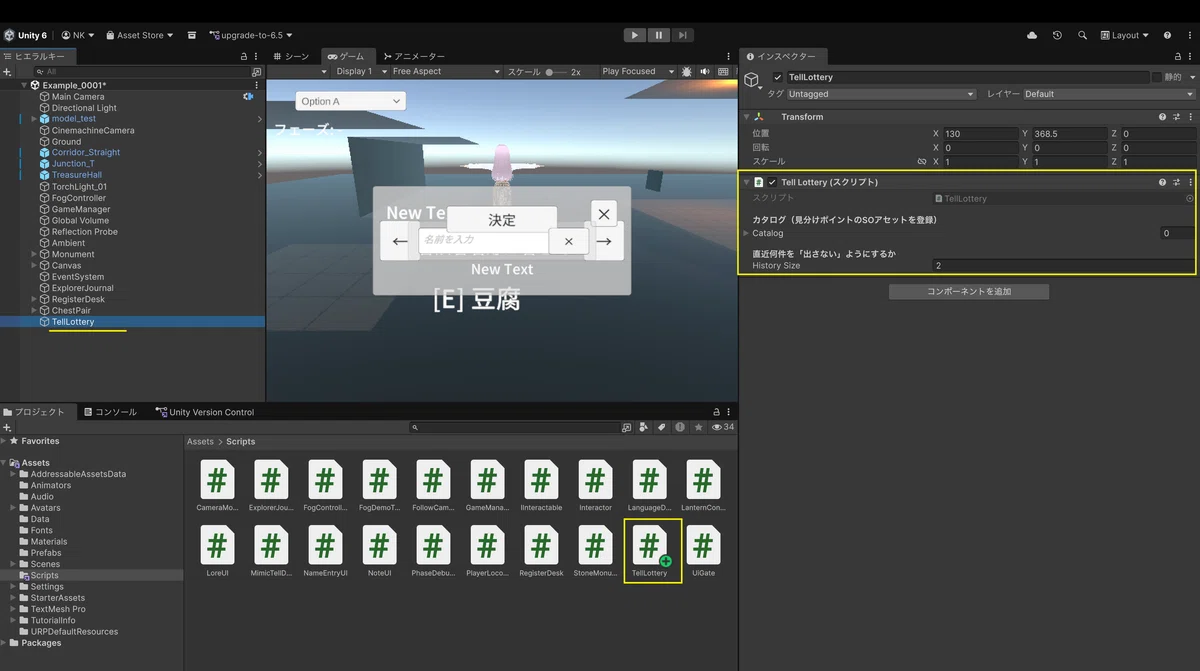Image resolution: width=1200 pixels, height=671 pixels.
Task: Open the Console (コンソール) tab
Action: click(x=111, y=412)
